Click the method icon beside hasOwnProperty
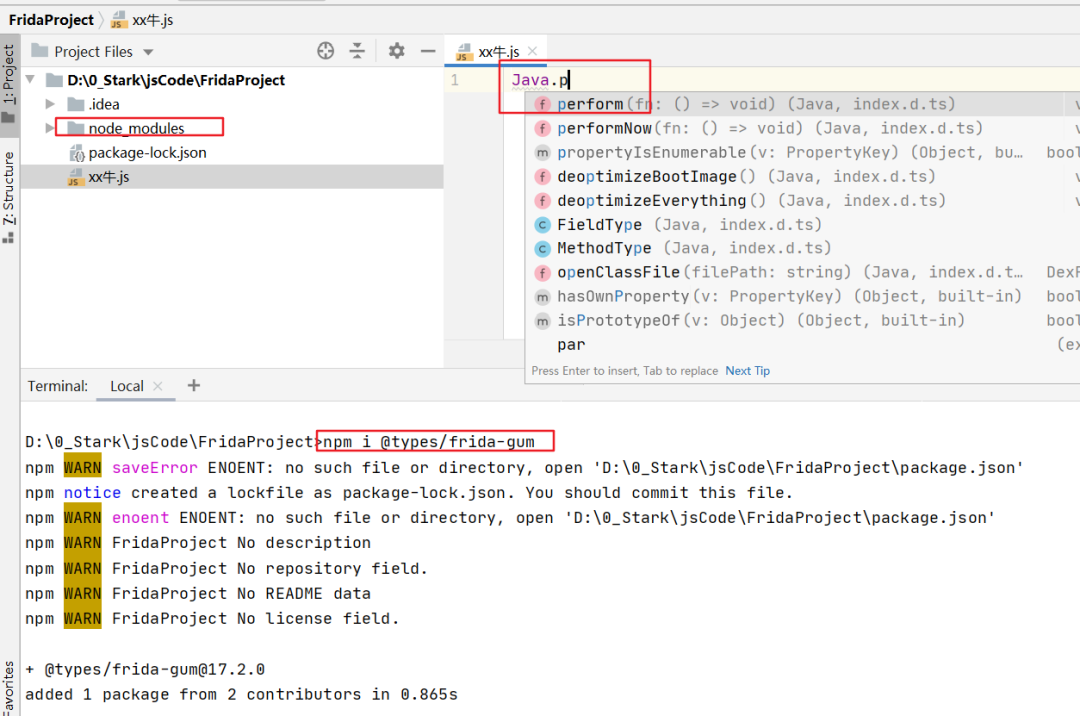Viewport: 1080px width, 716px height. [543, 297]
